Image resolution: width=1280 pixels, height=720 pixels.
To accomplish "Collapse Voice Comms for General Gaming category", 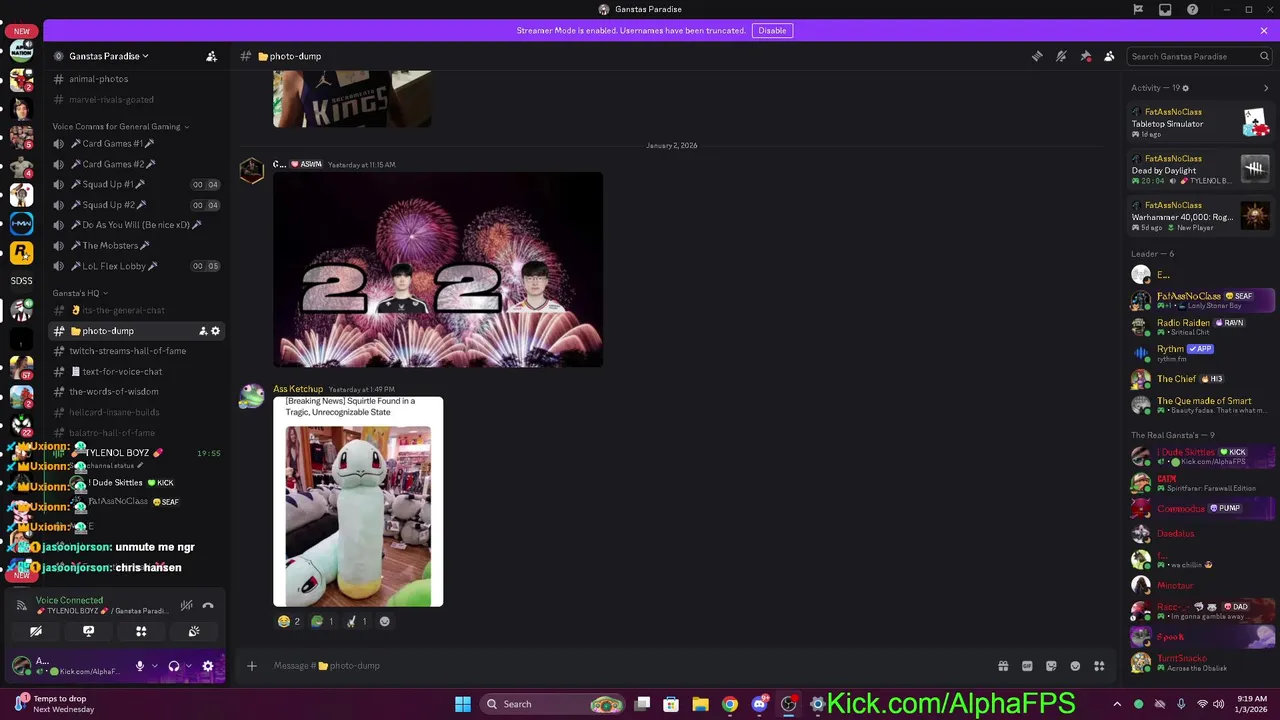I will 120,127.
